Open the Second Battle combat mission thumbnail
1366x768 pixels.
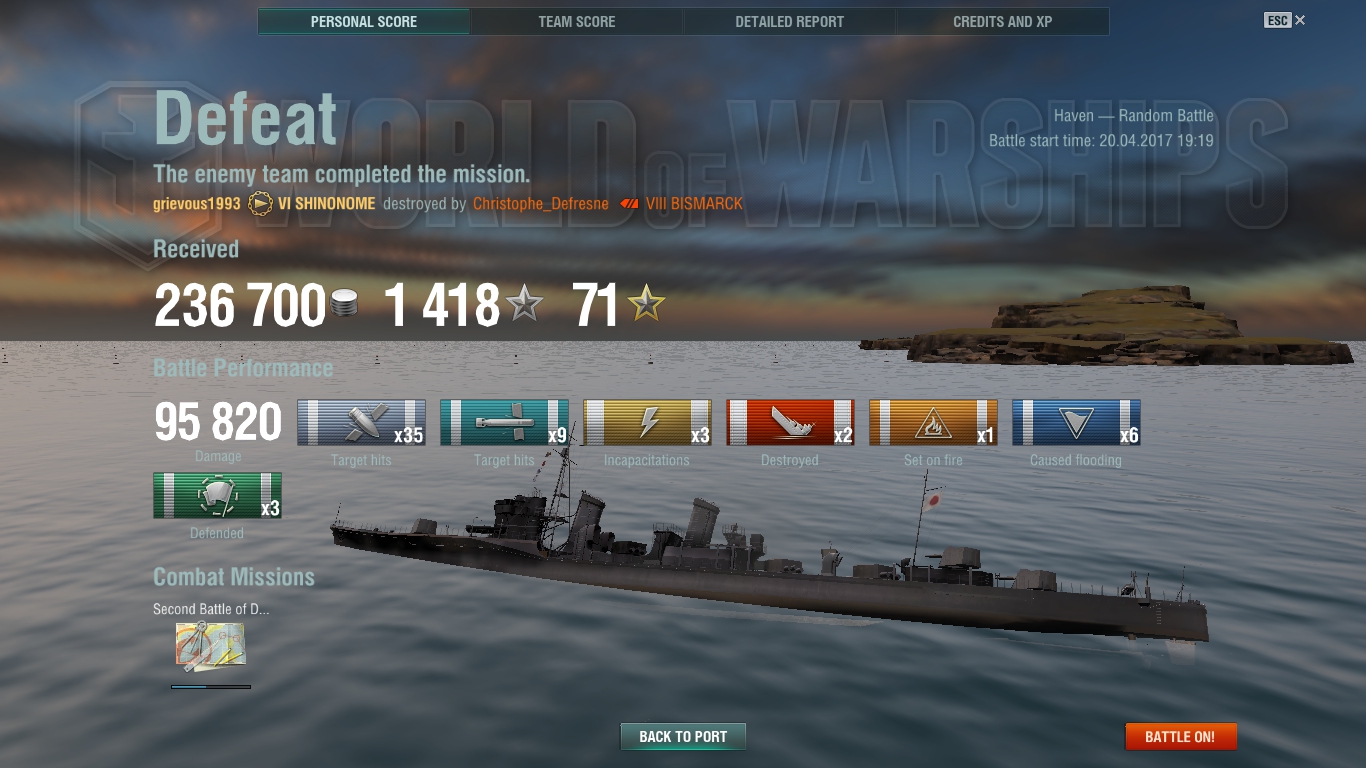[x=210, y=646]
